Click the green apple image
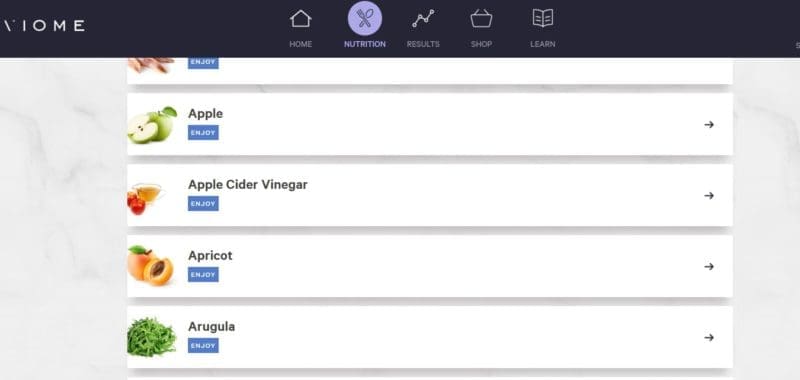 (x=152, y=125)
